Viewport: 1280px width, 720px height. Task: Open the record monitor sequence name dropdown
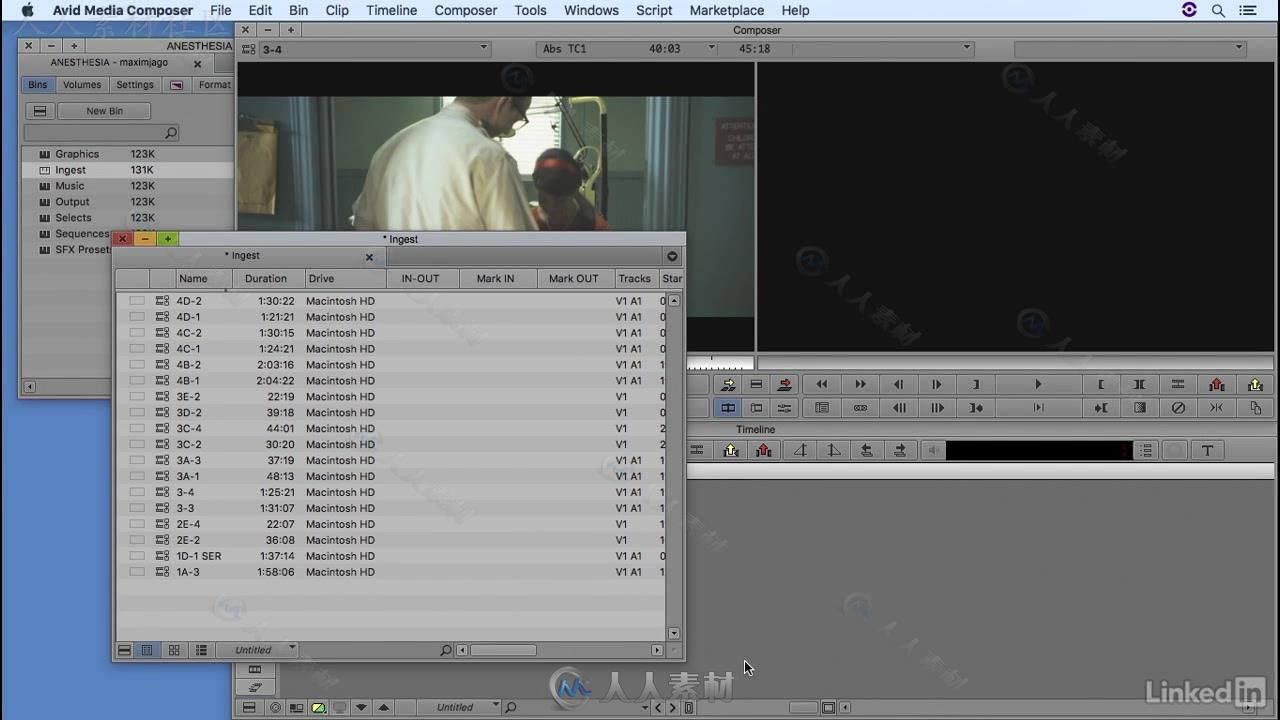[1129, 48]
